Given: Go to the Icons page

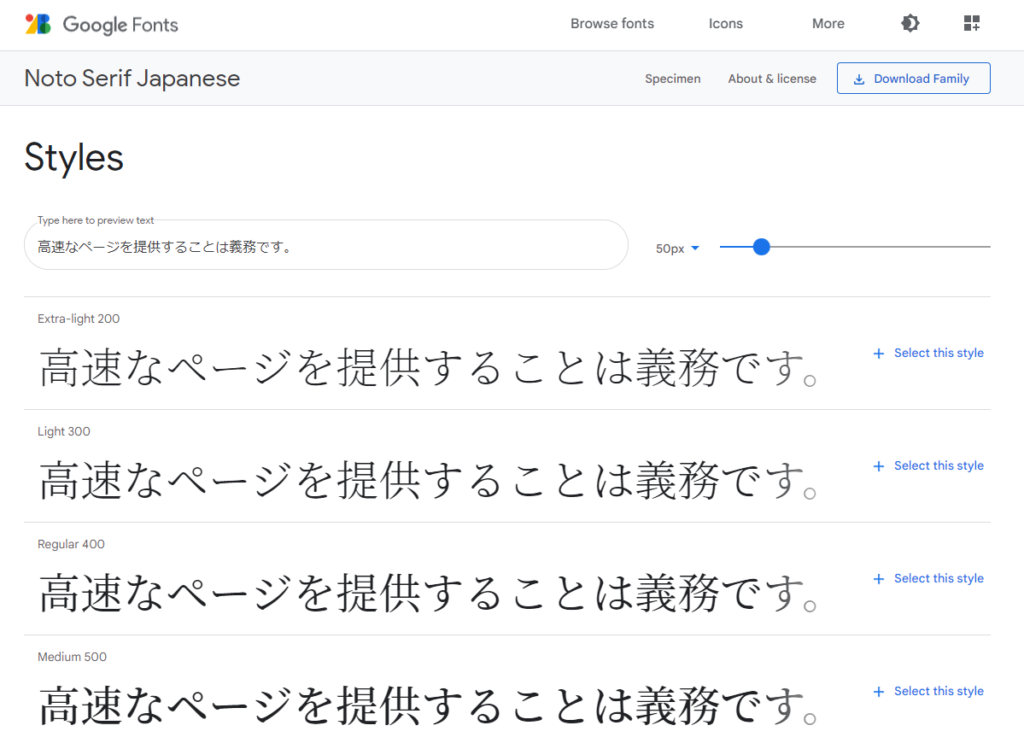Looking at the screenshot, I should pos(726,24).
